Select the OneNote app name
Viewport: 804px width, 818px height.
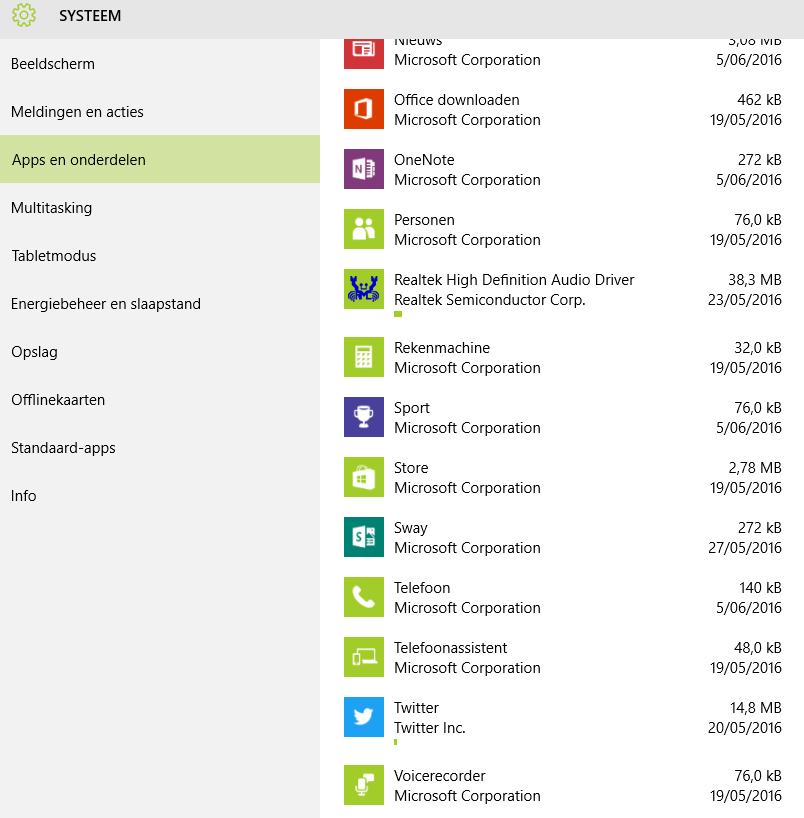(x=424, y=160)
